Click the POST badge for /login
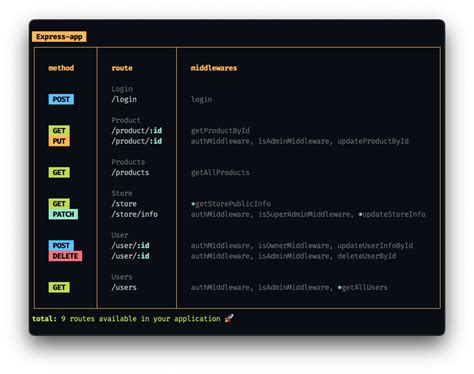 tap(61, 99)
